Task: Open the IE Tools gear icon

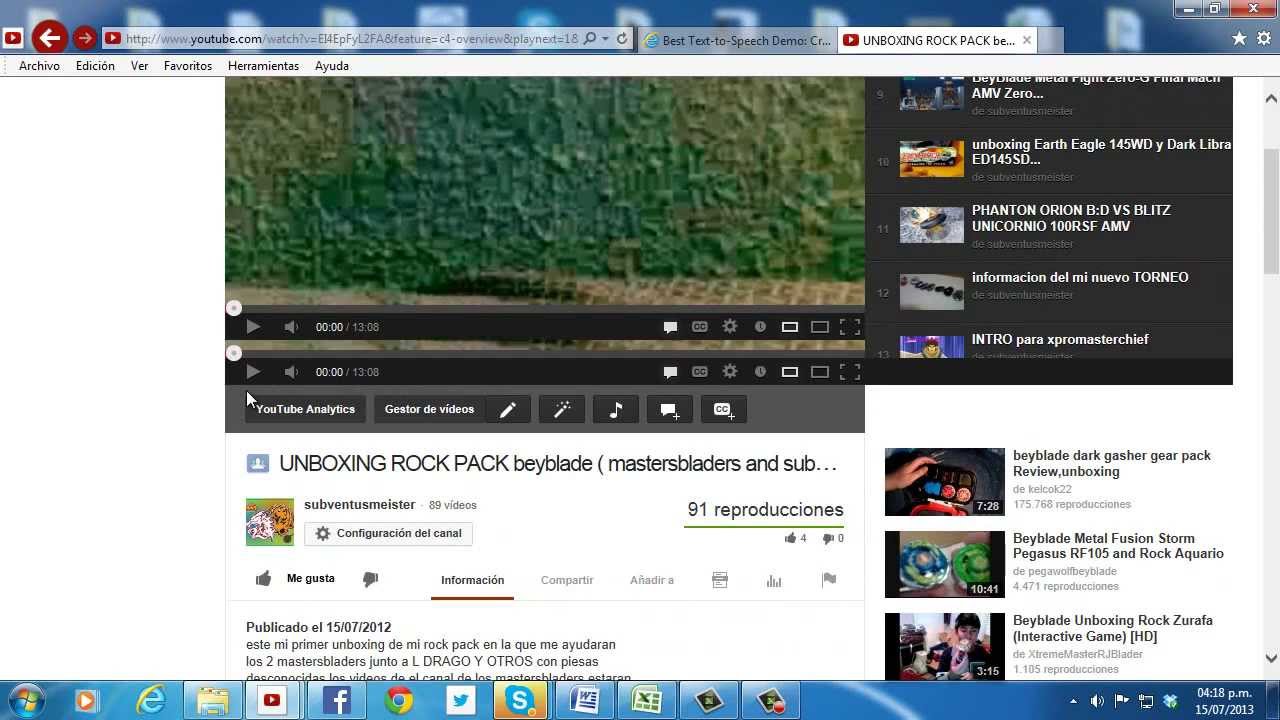Action: click(1264, 39)
